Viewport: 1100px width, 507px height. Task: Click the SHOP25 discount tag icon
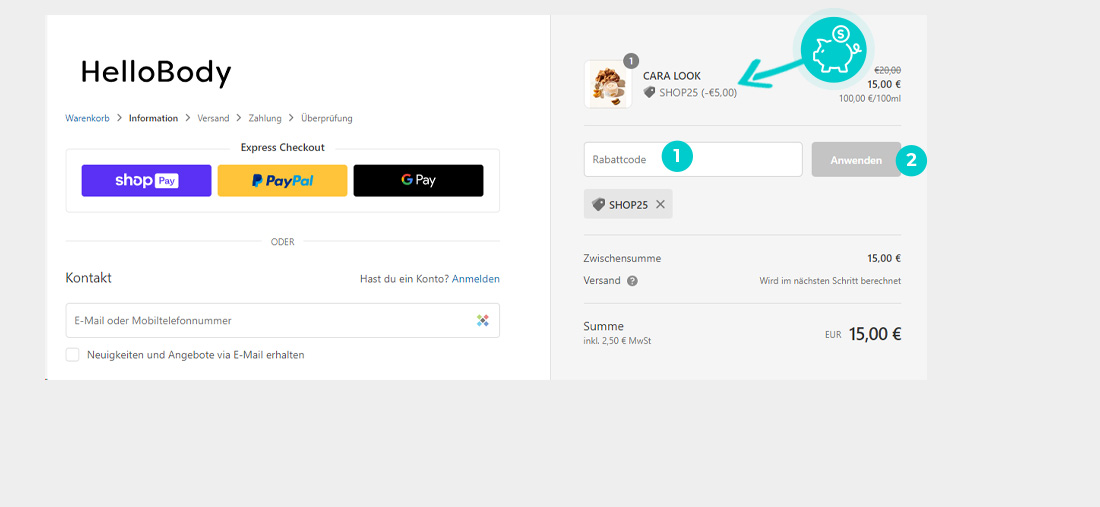[598, 205]
